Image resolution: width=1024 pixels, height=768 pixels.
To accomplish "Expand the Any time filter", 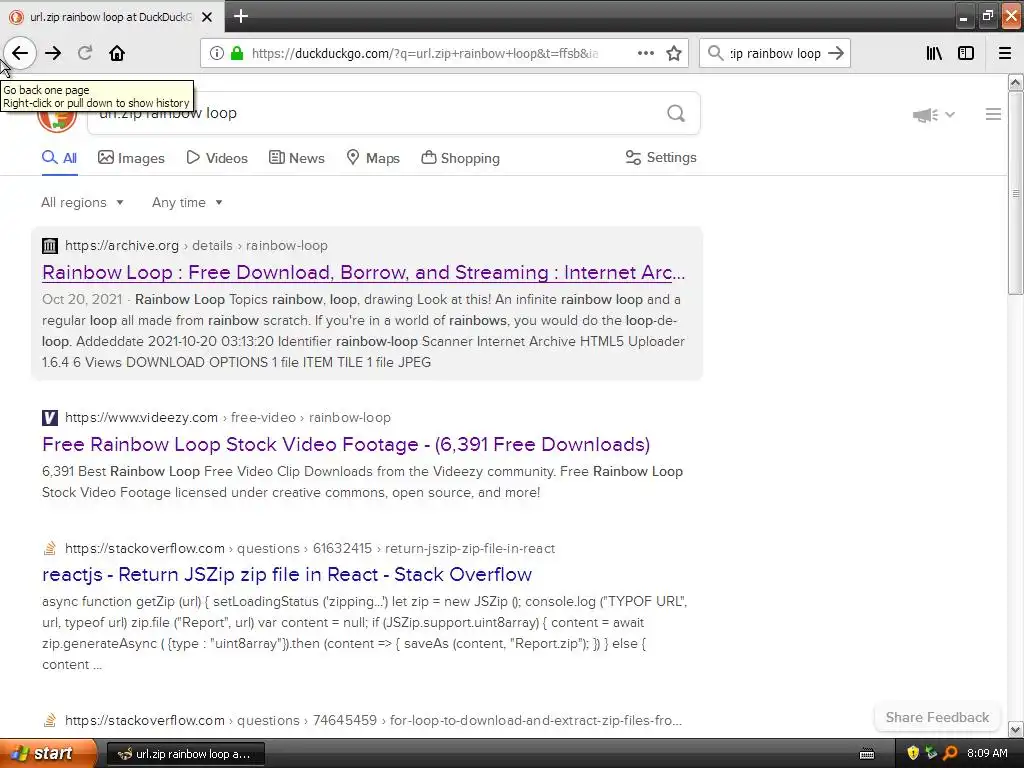I will pos(187,202).
